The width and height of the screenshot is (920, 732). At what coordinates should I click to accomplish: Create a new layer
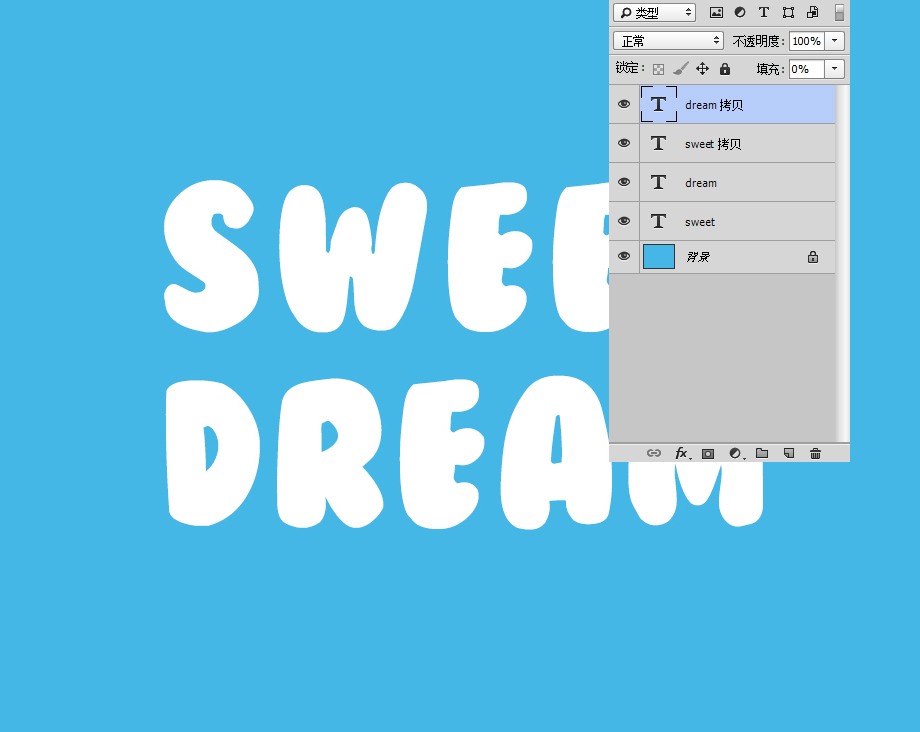789,453
